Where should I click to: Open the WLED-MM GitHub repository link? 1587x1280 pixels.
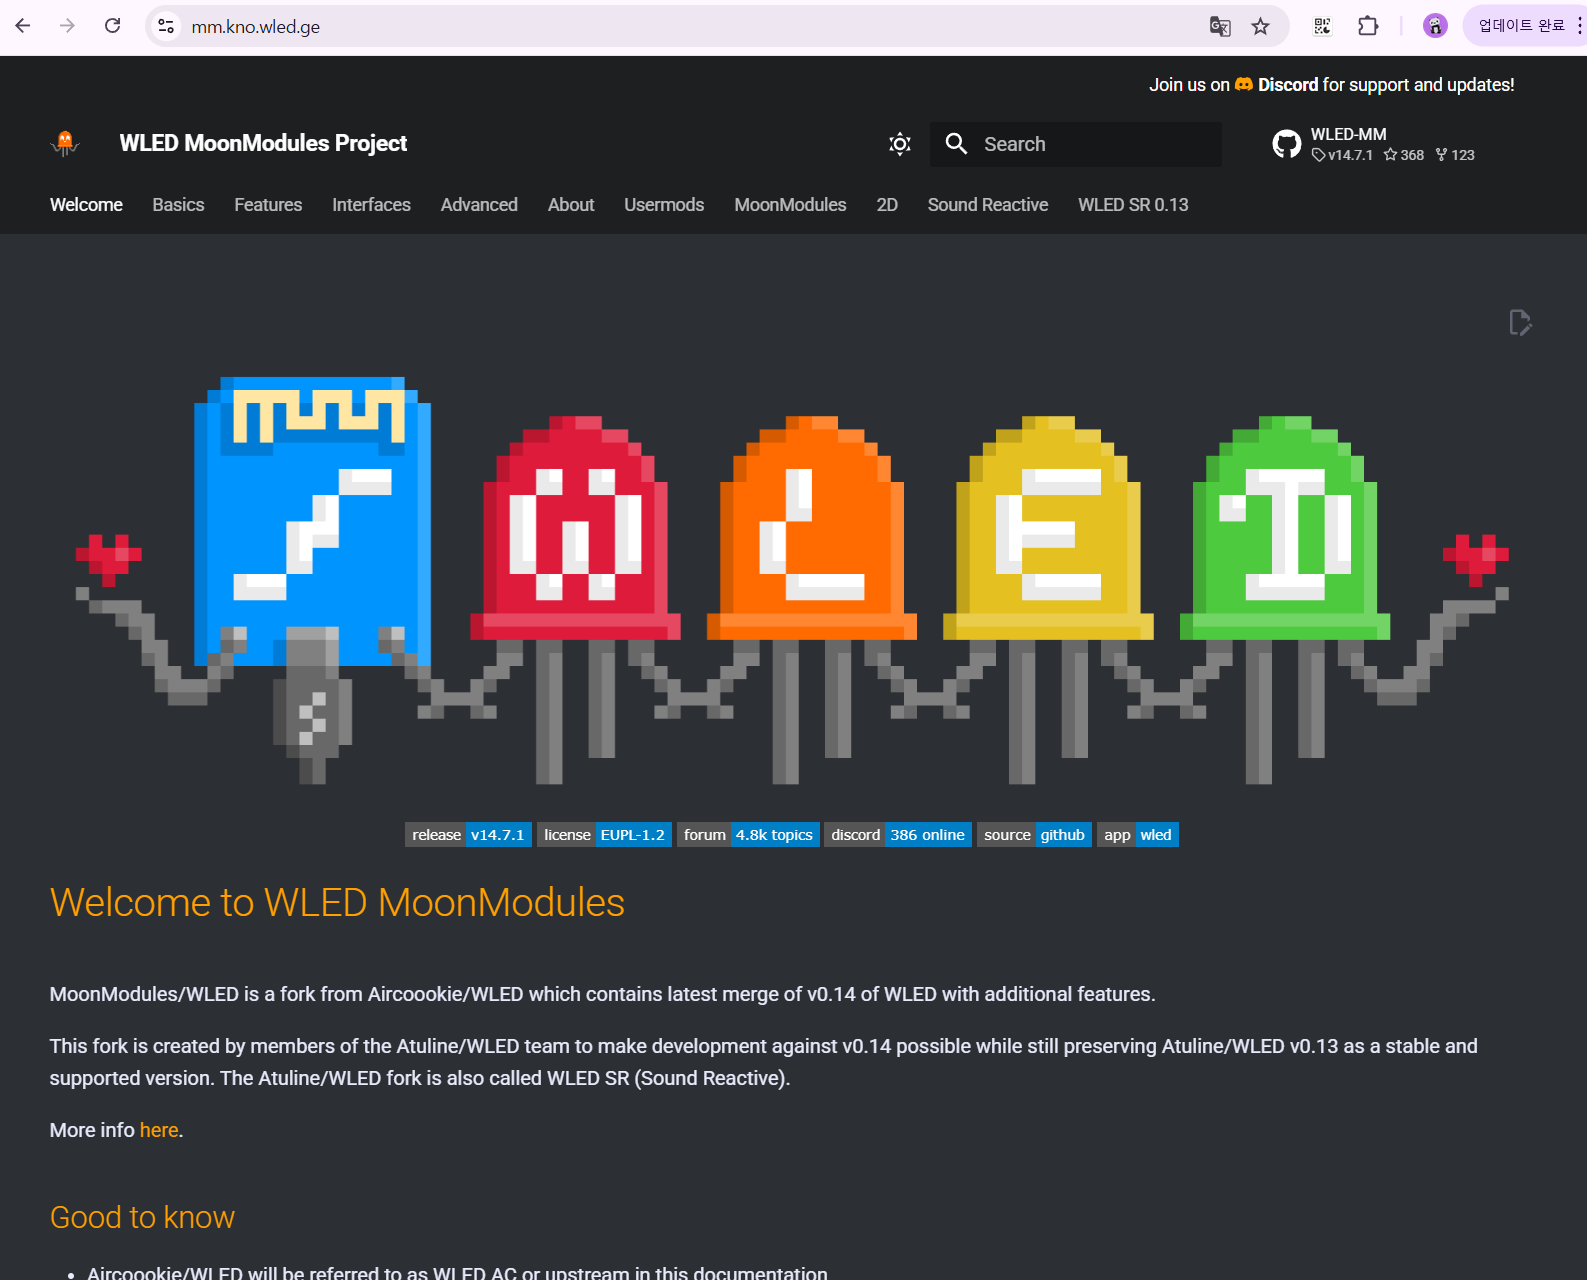coord(1373,144)
